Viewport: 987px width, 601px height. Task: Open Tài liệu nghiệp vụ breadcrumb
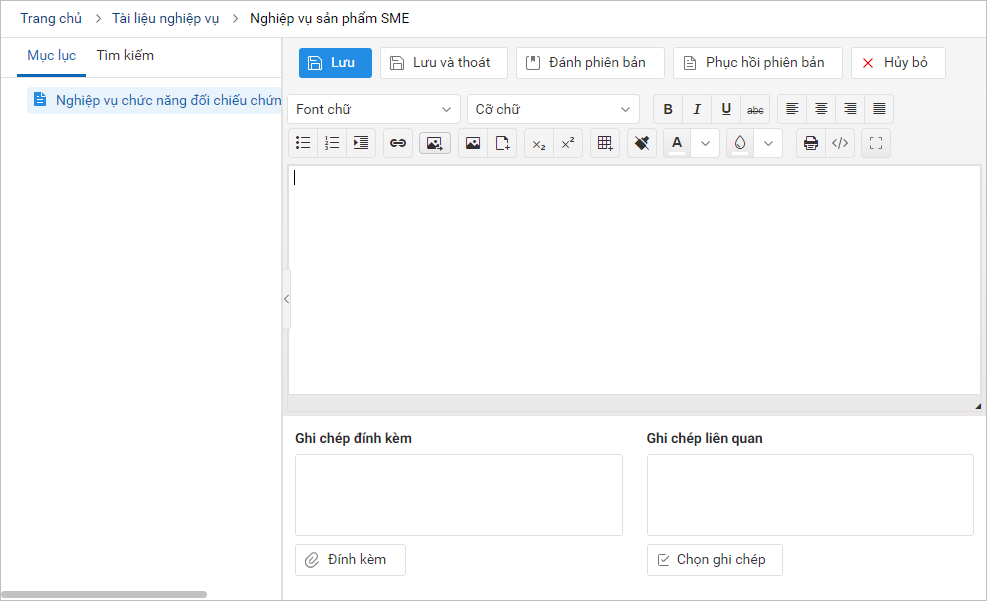(166, 18)
